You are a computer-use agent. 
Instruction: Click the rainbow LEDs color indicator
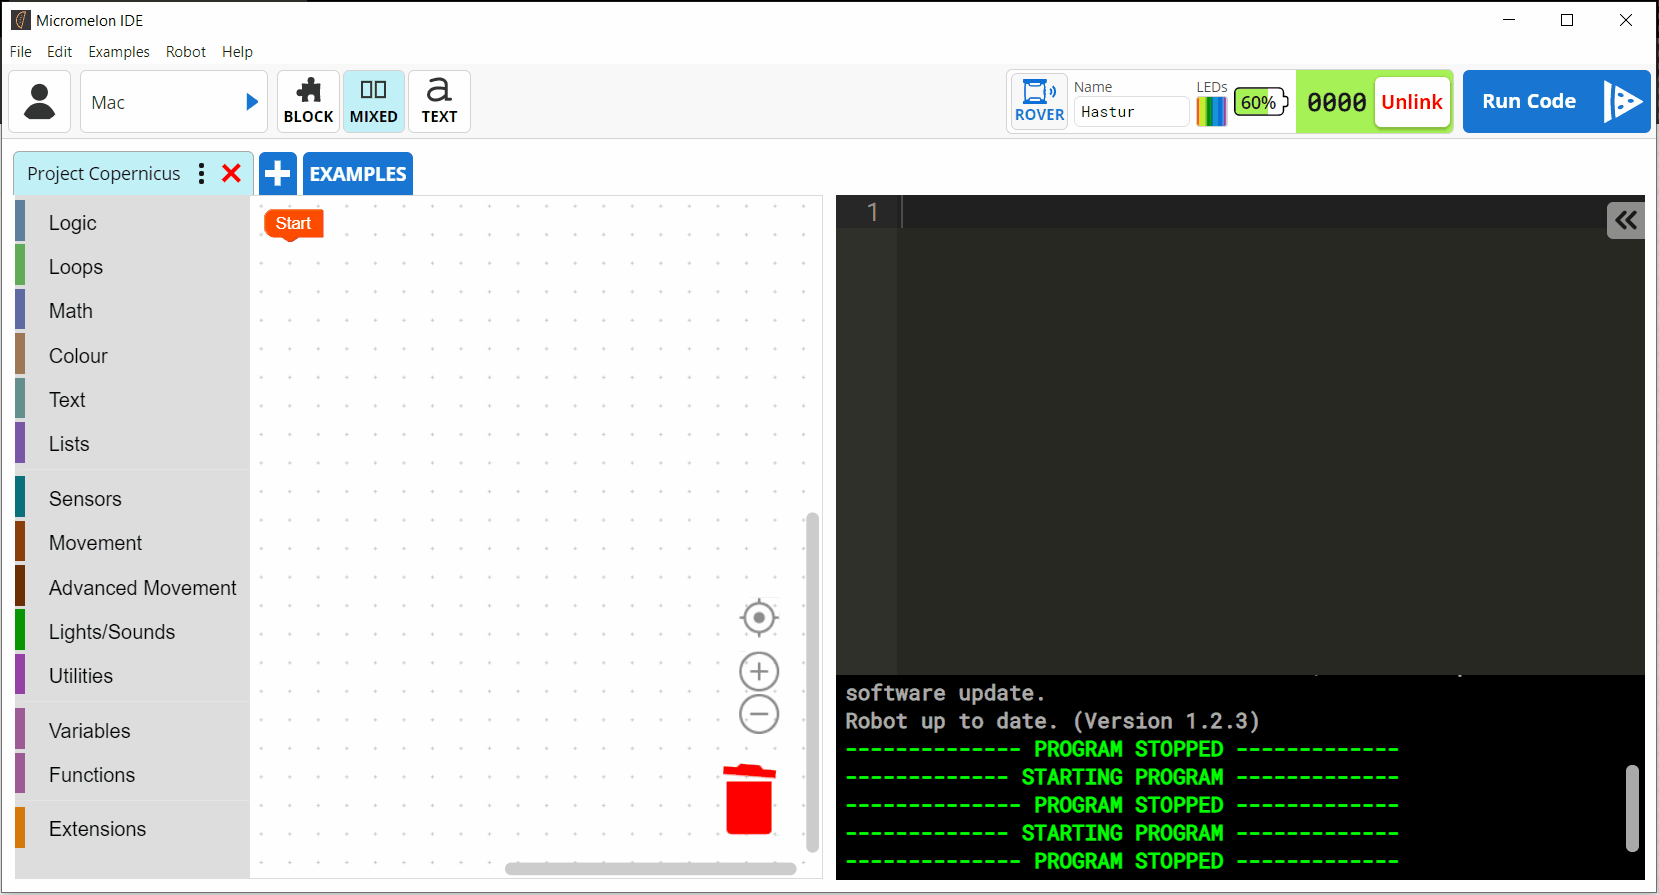(x=1211, y=110)
